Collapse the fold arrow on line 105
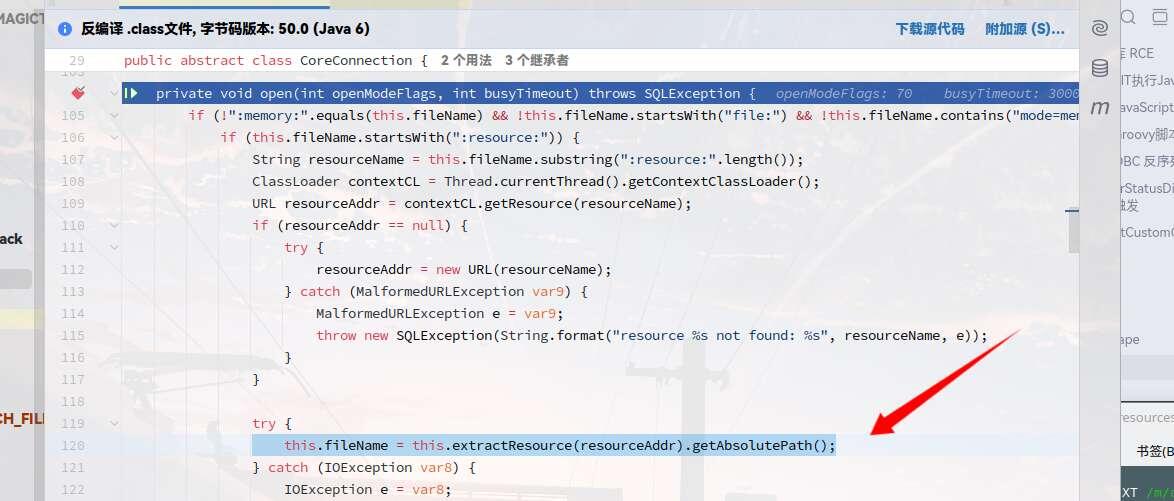The width and height of the screenshot is (1174, 501). 113,115
